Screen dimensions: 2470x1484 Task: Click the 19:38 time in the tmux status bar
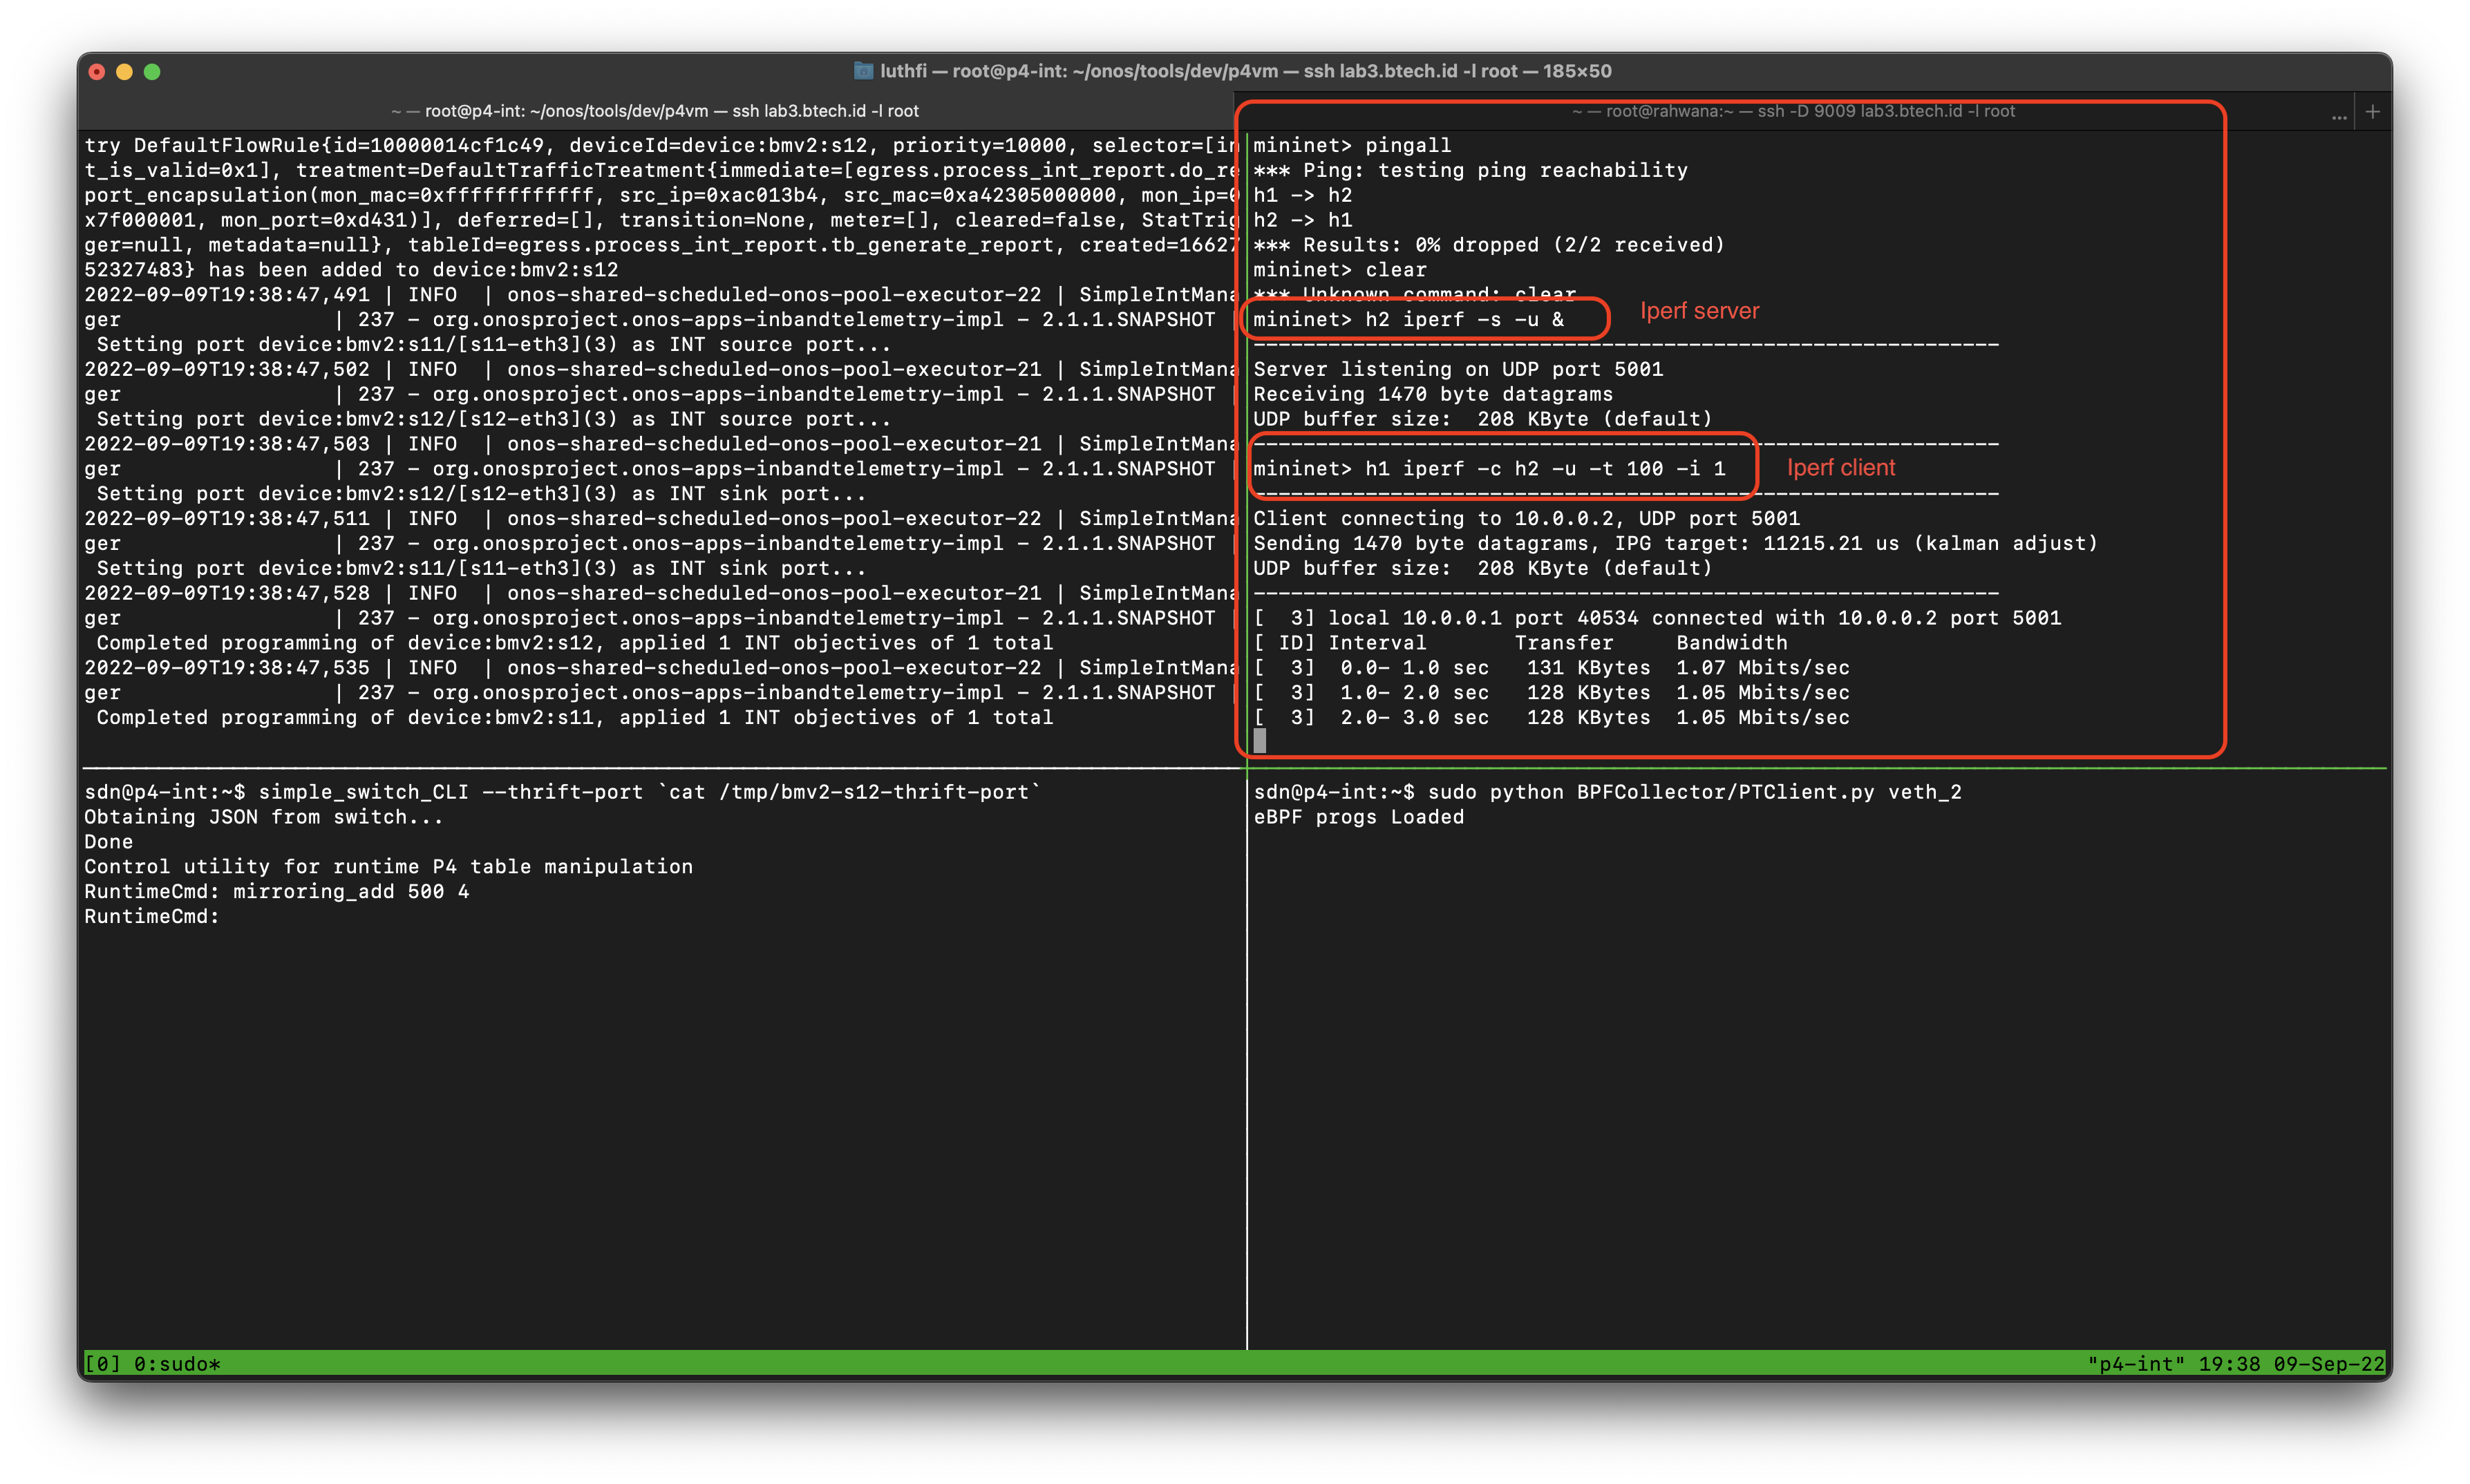pyautogui.click(x=2229, y=1364)
